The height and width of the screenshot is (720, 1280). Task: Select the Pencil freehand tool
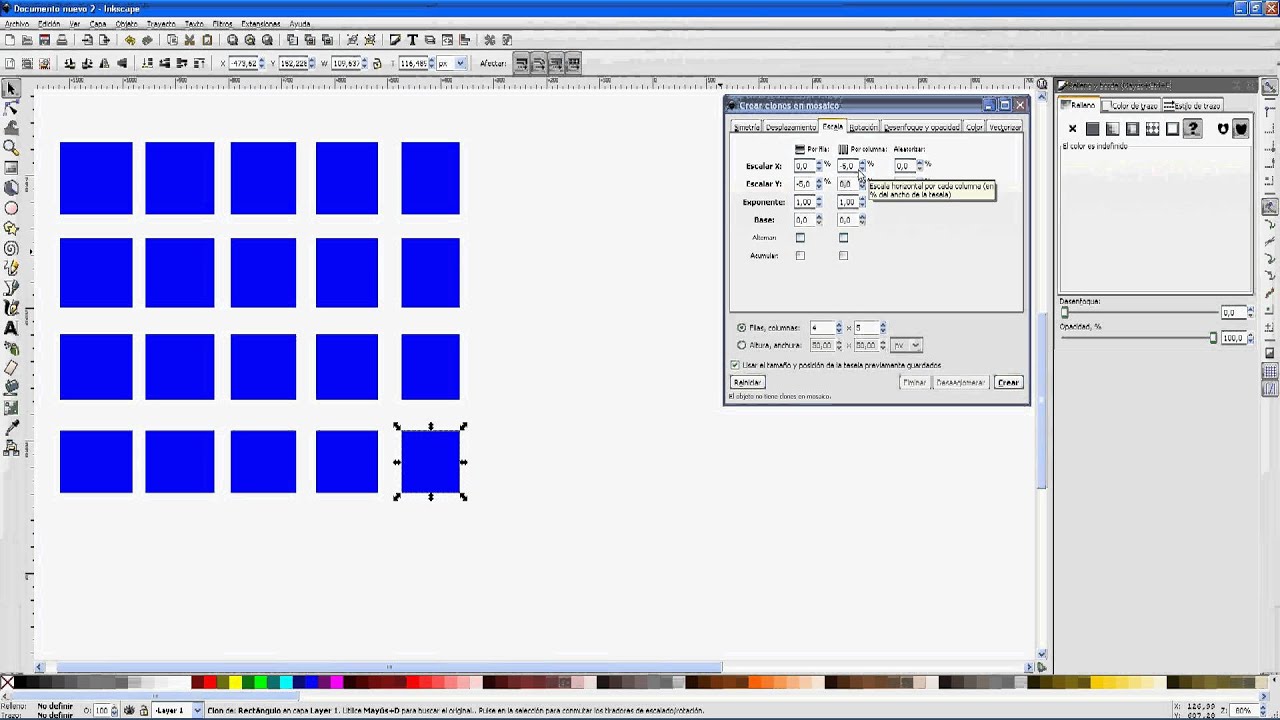(x=11, y=268)
